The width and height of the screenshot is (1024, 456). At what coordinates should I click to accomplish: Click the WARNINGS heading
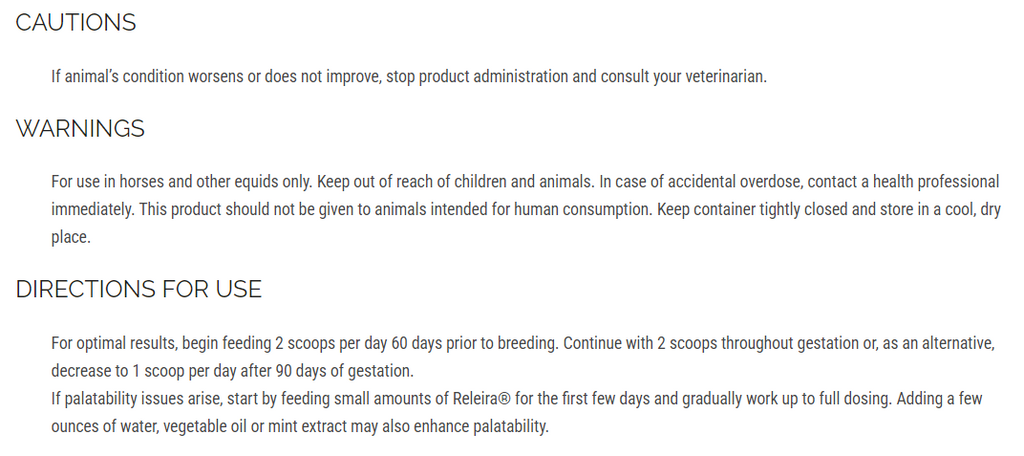click(x=80, y=129)
